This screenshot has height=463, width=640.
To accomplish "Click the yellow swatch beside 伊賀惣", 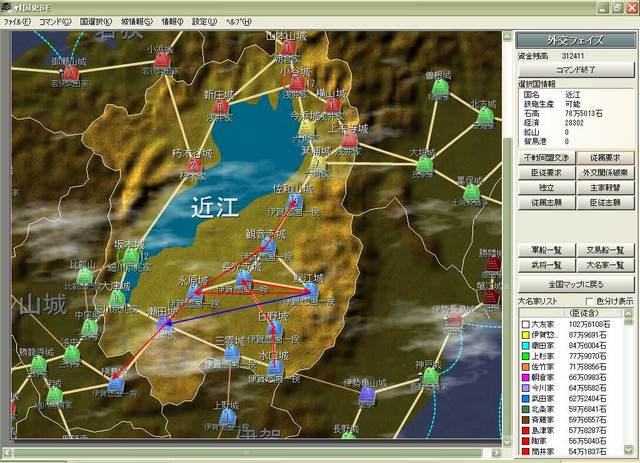I will (525, 335).
